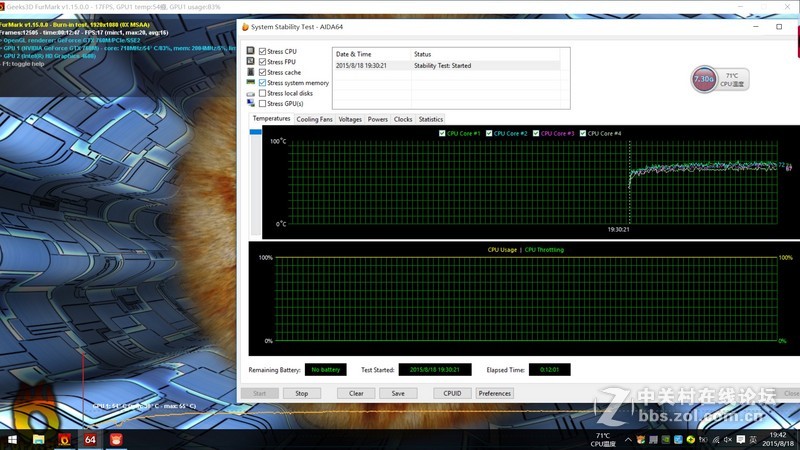Click the fox icon in the system tray
800x450 pixels.
point(641,439)
